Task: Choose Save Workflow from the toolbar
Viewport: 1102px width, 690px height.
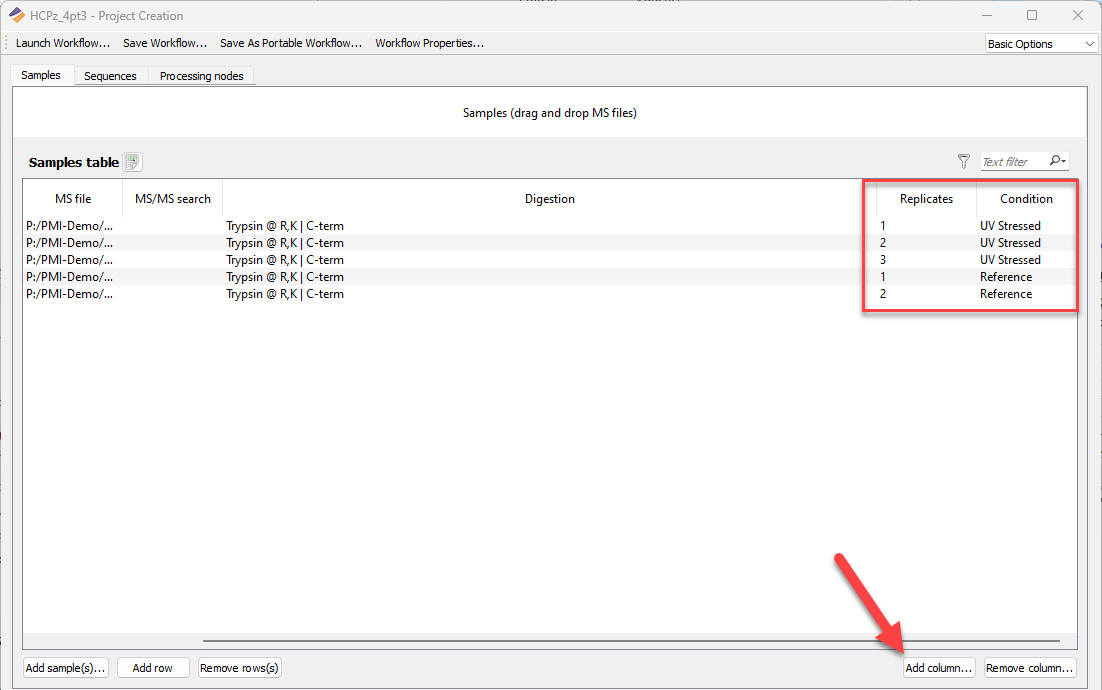Action: click(165, 43)
